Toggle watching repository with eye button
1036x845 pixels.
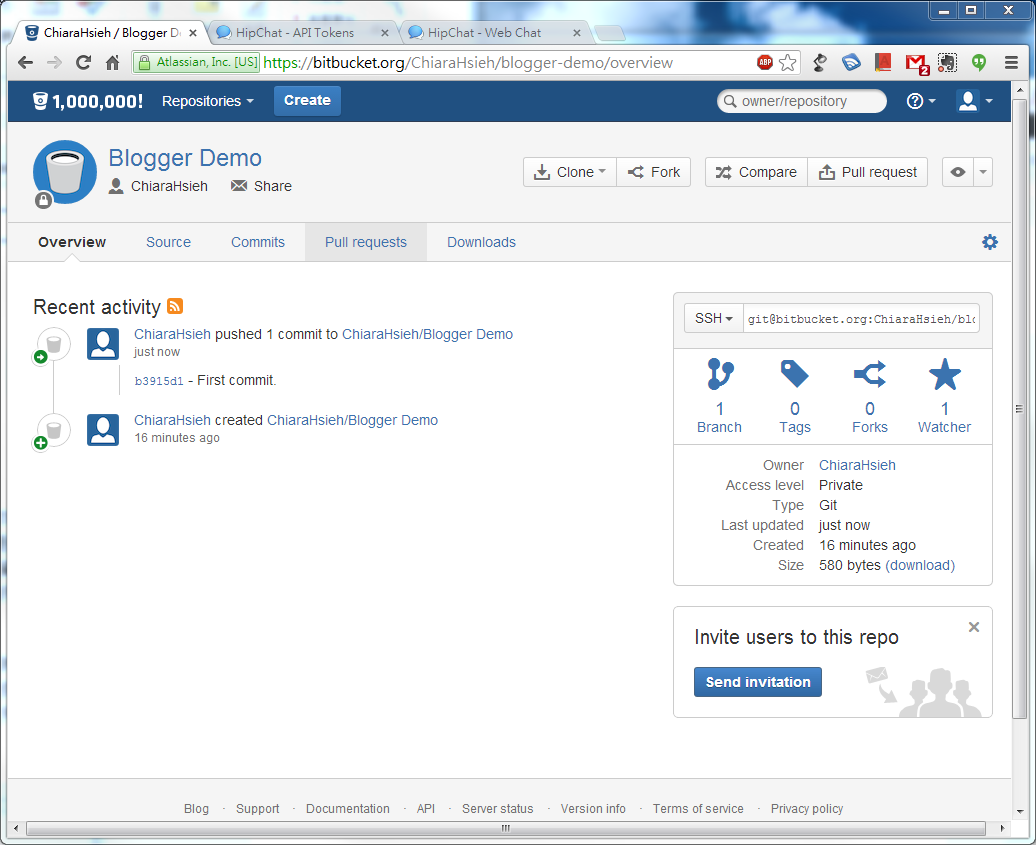click(x=957, y=172)
